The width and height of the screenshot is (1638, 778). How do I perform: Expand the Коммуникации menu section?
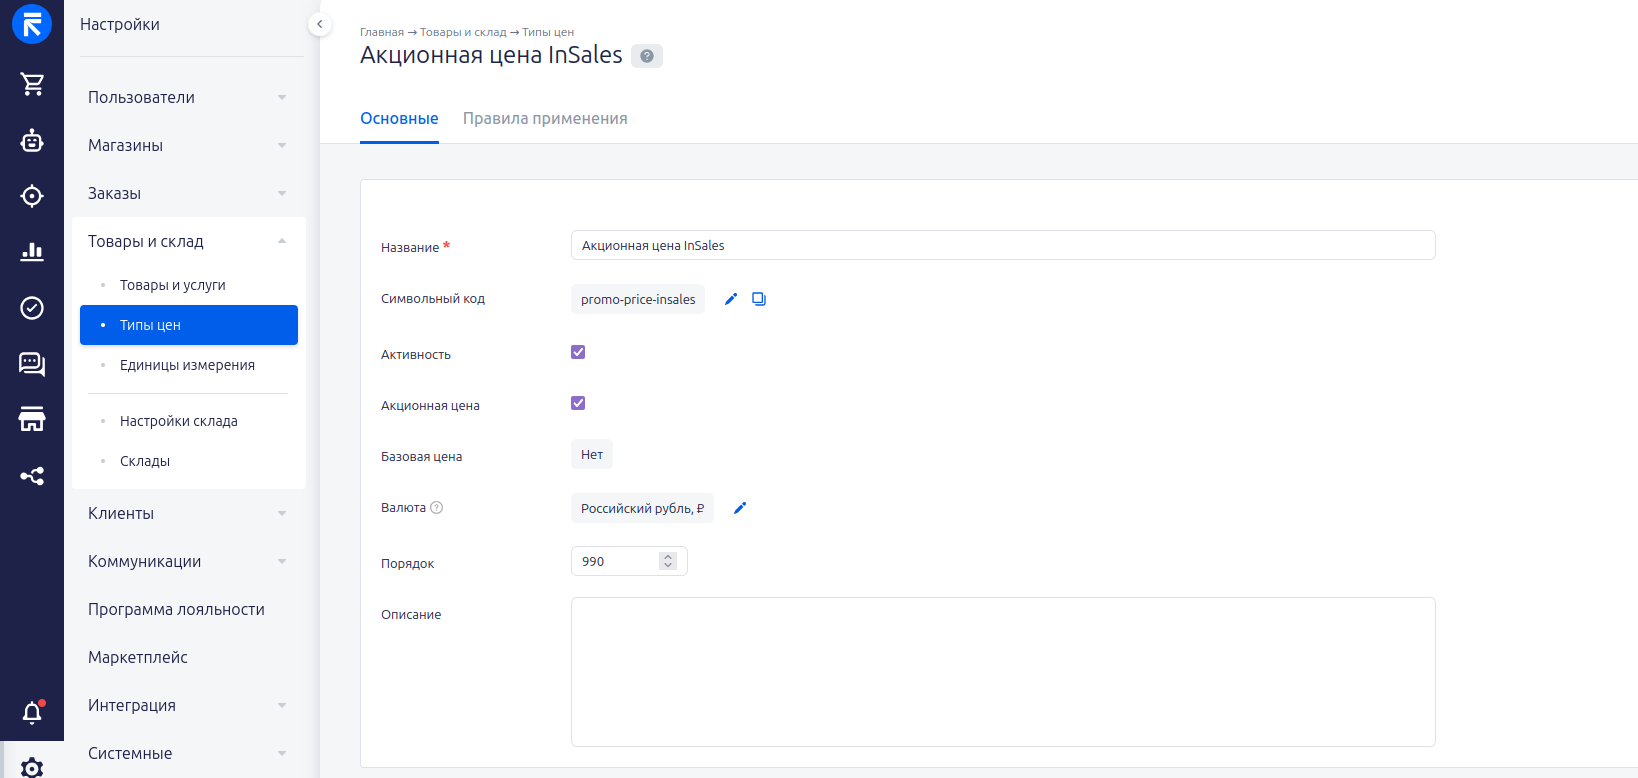(187, 561)
